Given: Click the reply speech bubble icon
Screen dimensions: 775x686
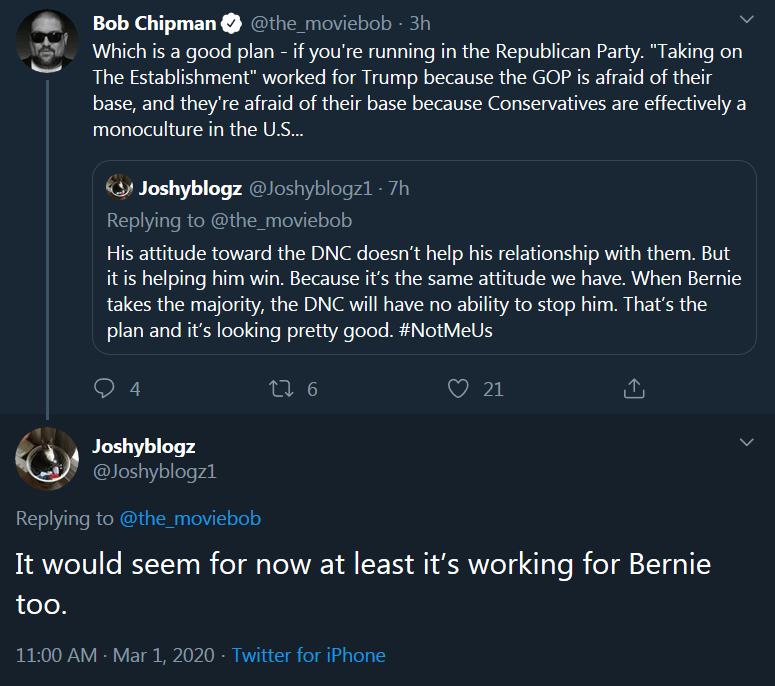Looking at the screenshot, I should pyautogui.click(x=104, y=388).
